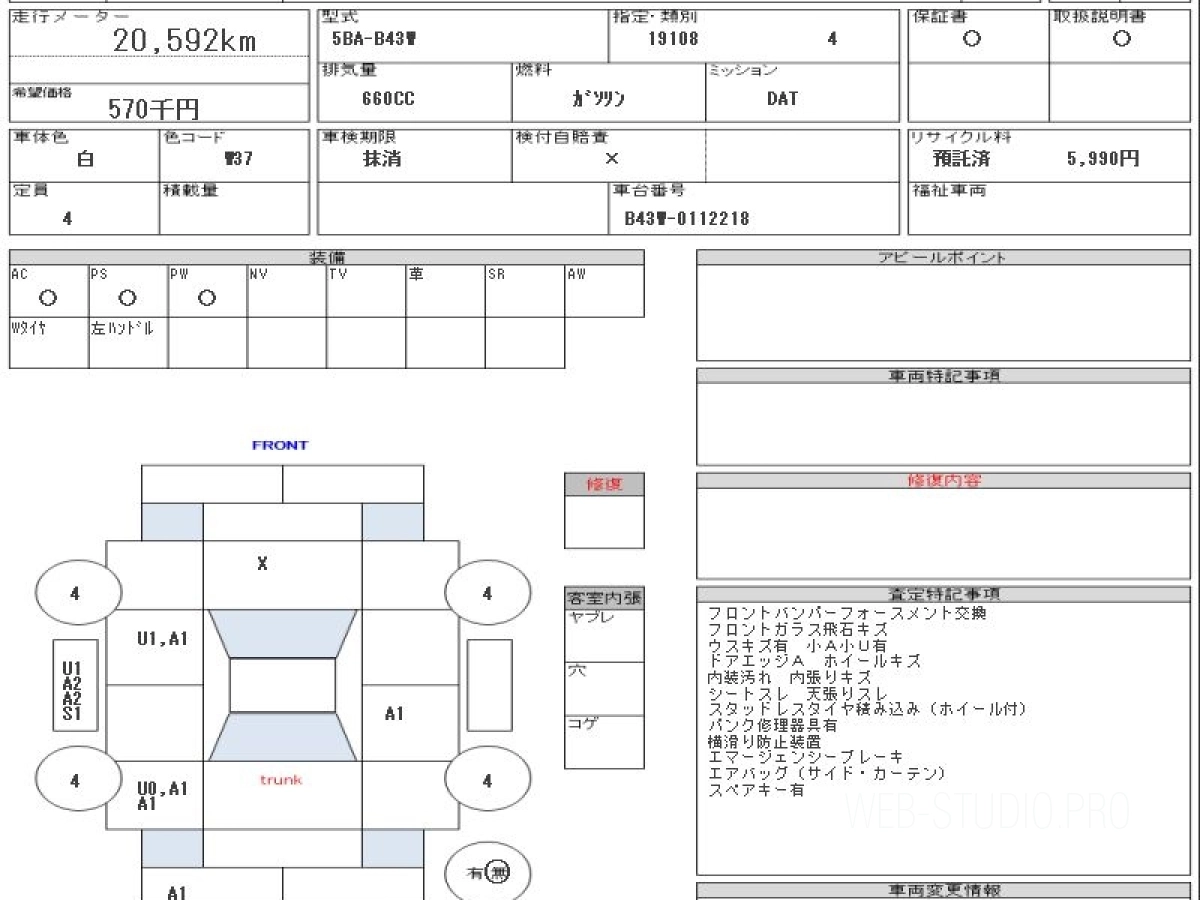Select note 横滑り防止装置
Image resolution: width=1200 pixels, height=900 pixels.
pyautogui.click(x=764, y=741)
